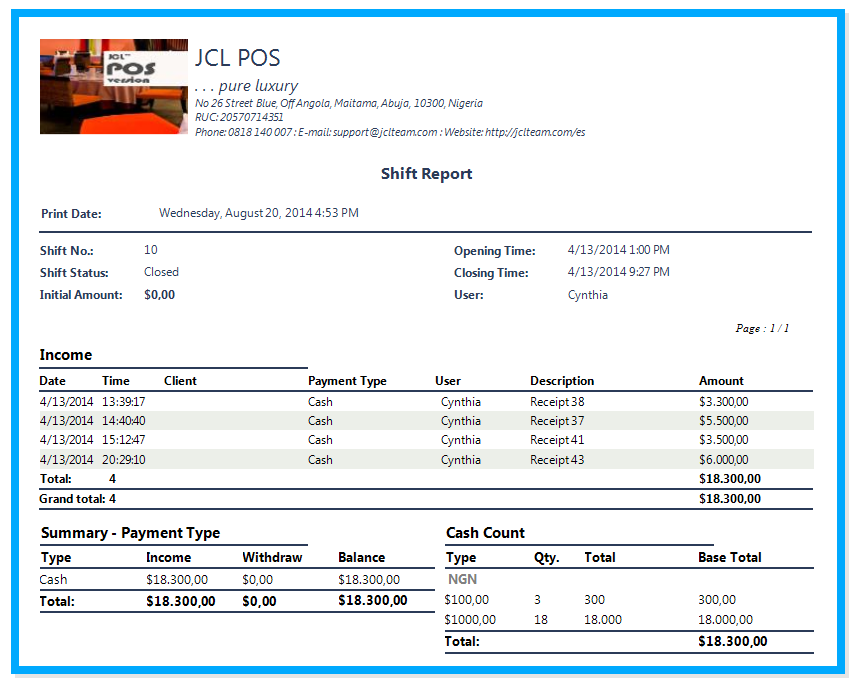The width and height of the screenshot is (858, 684).
Task: Click the Cash Count section heading
Action: coord(485,533)
